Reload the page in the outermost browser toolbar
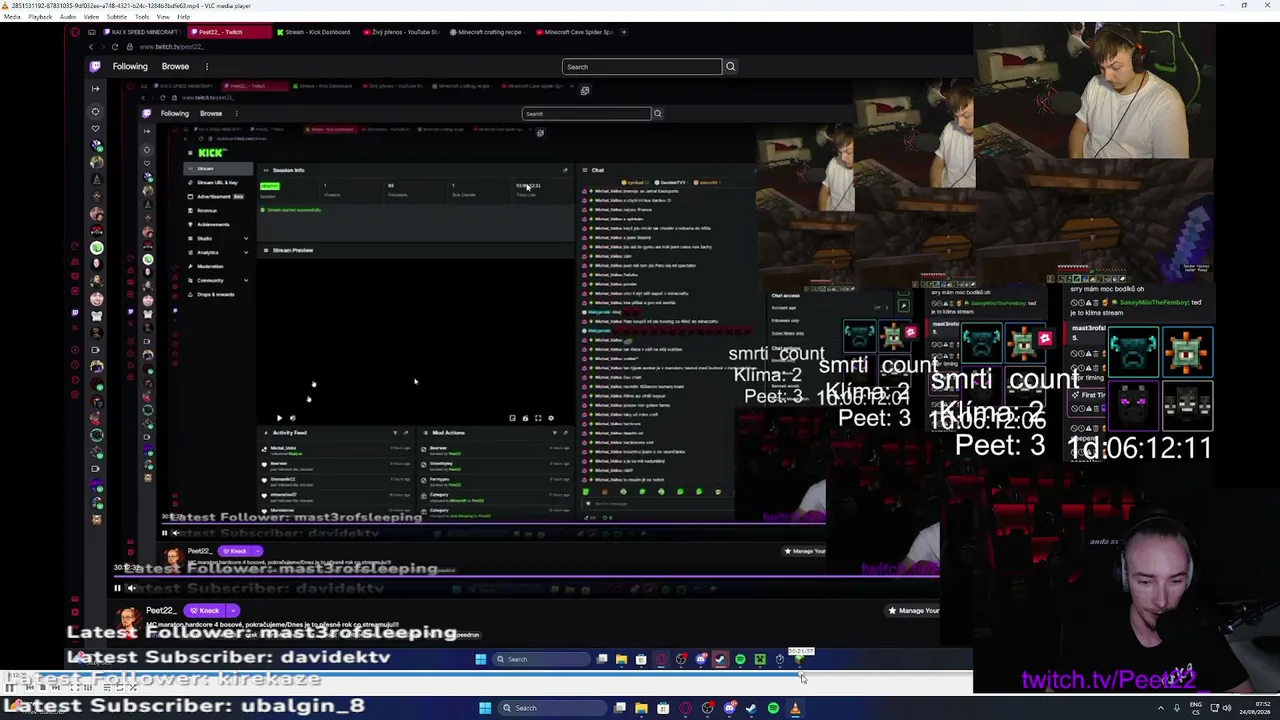The height and width of the screenshot is (720, 1280). 115,47
